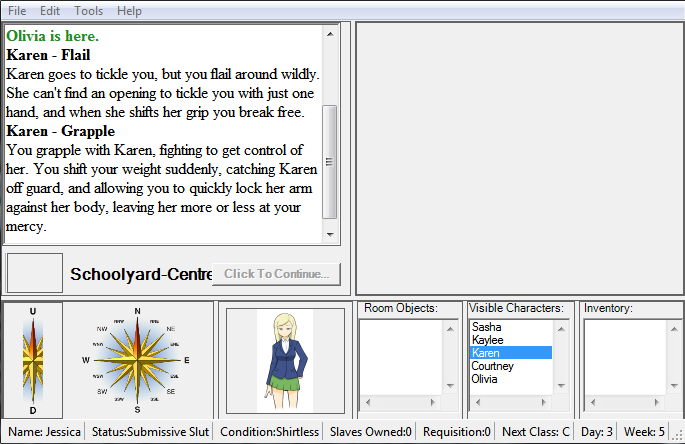
Task: Open the File menu
Action: (x=17, y=10)
